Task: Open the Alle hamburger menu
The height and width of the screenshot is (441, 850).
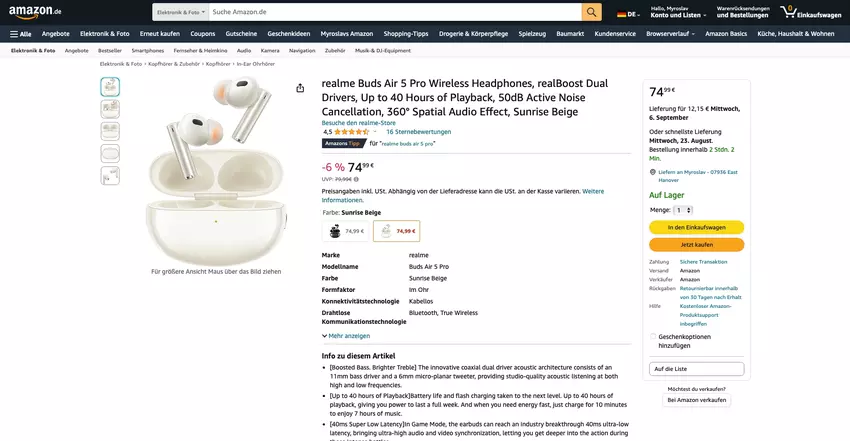Action: tap(21, 34)
